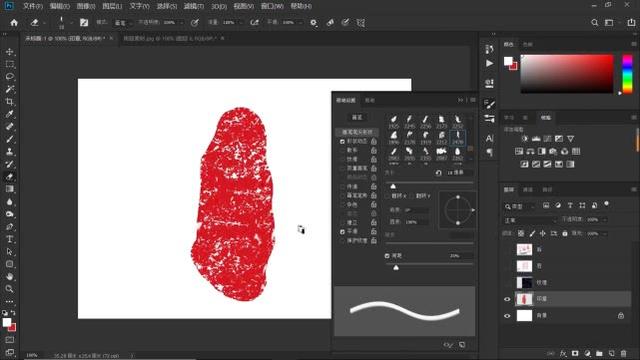The height and width of the screenshot is (360, 640).
Task: Select the Lasso tool in the toolbar
Action: 10,77
